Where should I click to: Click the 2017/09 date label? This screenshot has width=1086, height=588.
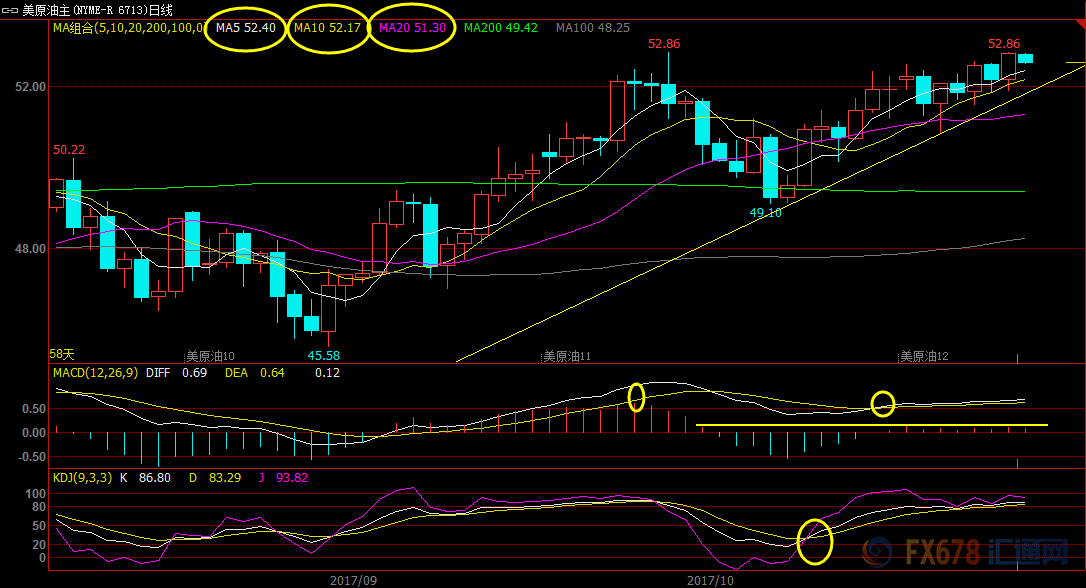[x=353, y=580]
